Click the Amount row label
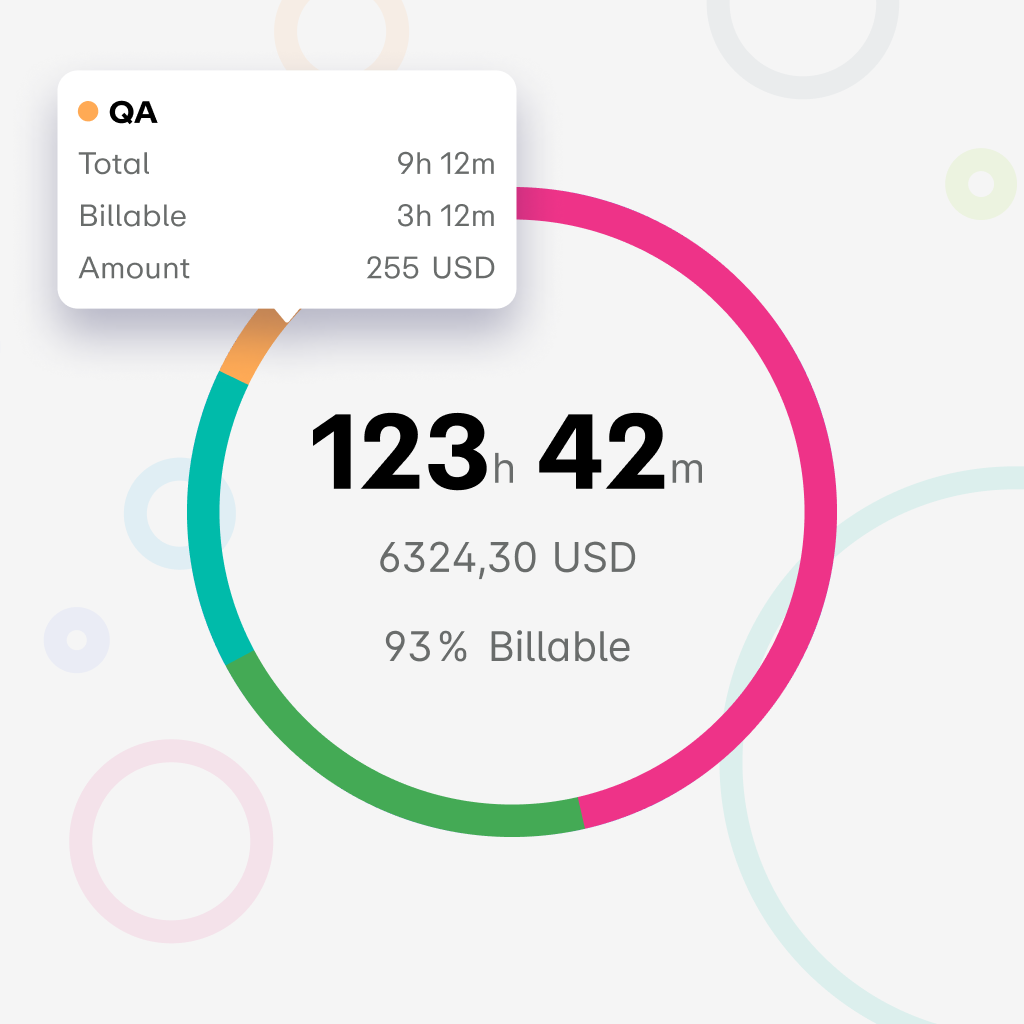1024x1024 pixels. coord(134,268)
